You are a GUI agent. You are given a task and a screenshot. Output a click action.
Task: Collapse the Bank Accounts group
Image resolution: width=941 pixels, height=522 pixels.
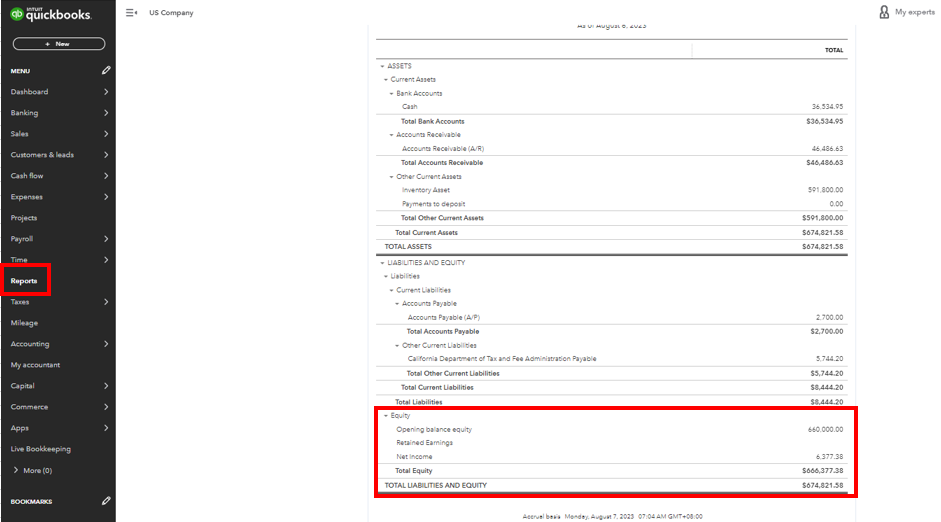coord(391,94)
